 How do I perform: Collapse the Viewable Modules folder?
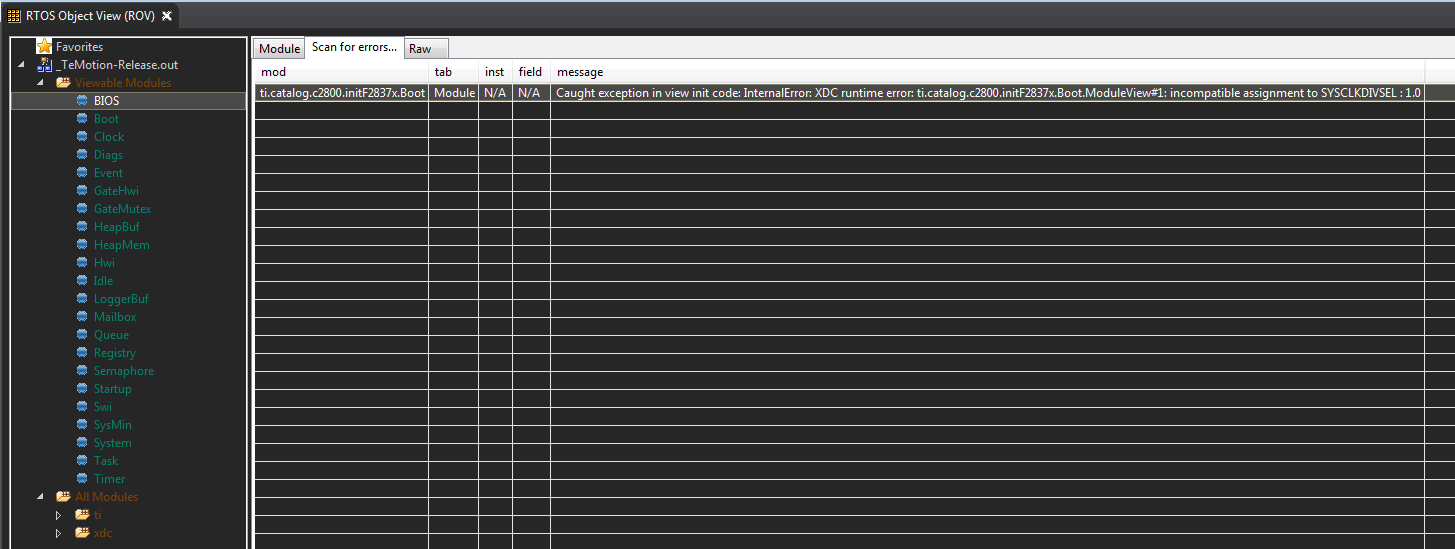coord(41,83)
